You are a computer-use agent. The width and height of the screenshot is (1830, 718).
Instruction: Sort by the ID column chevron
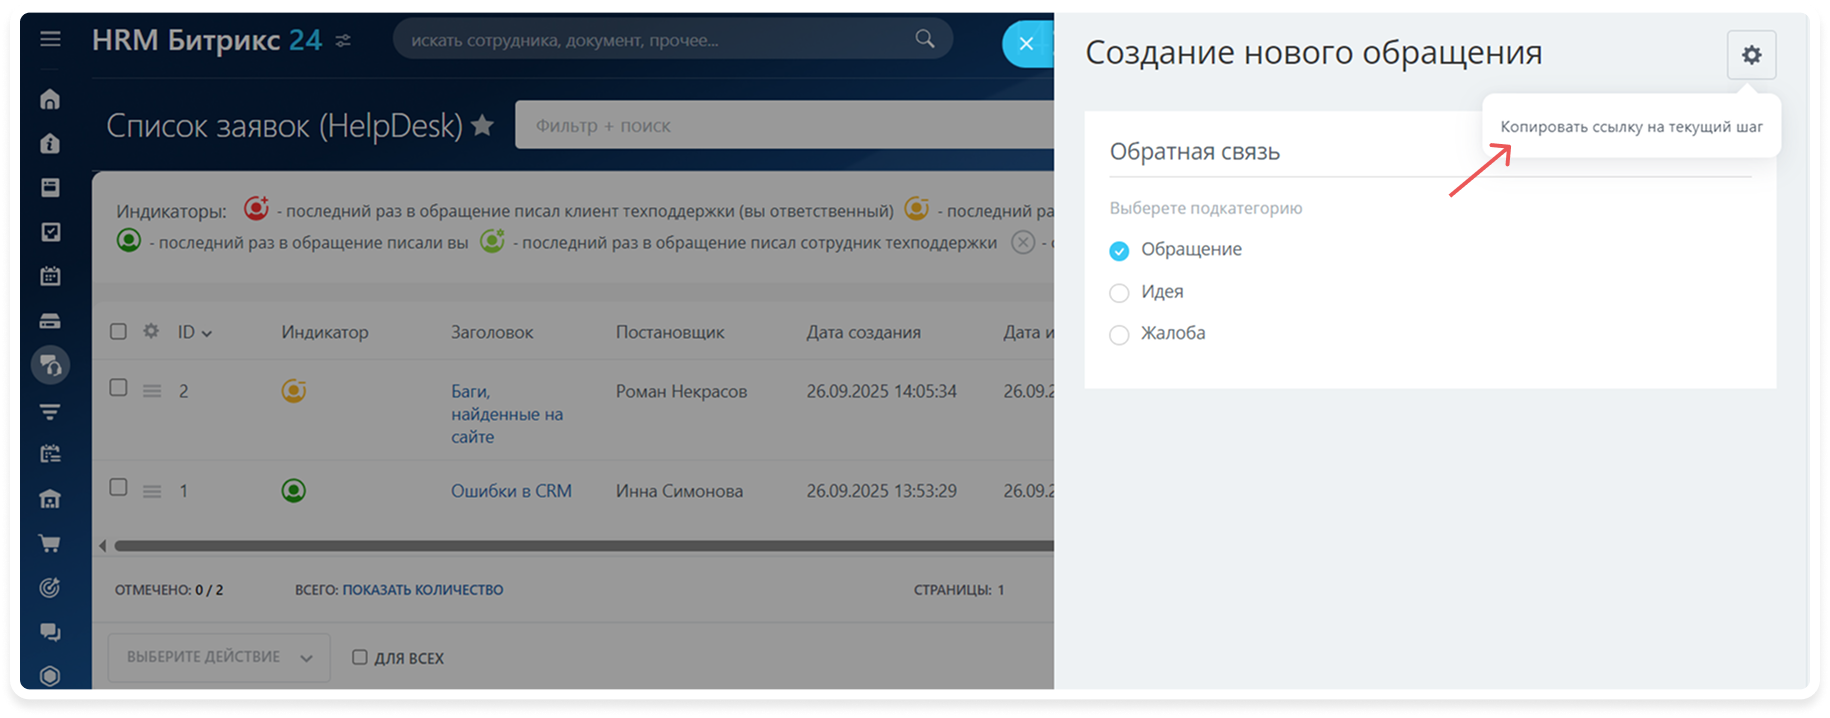(207, 334)
